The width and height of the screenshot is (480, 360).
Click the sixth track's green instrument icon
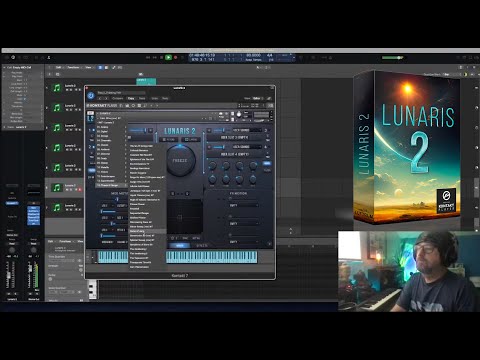[57, 188]
